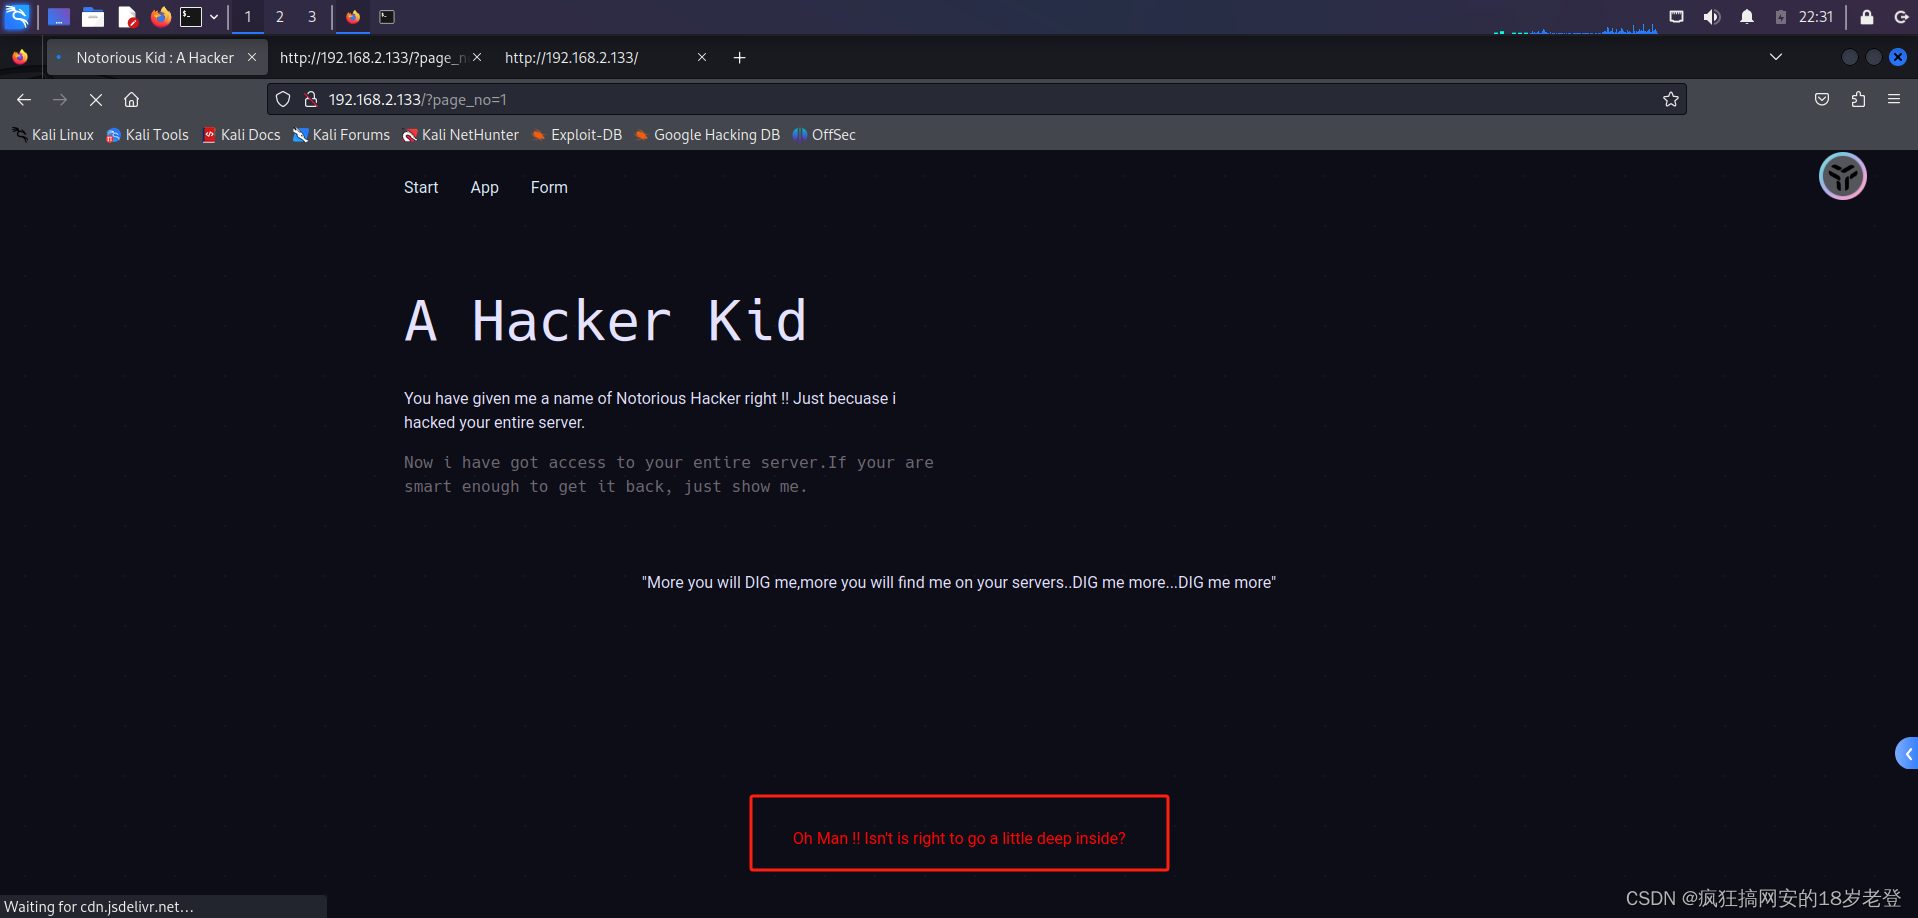The height and width of the screenshot is (918, 1918).
Task: Click the Form nav menu item
Action: pyautogui.click(x=549, y=188)
